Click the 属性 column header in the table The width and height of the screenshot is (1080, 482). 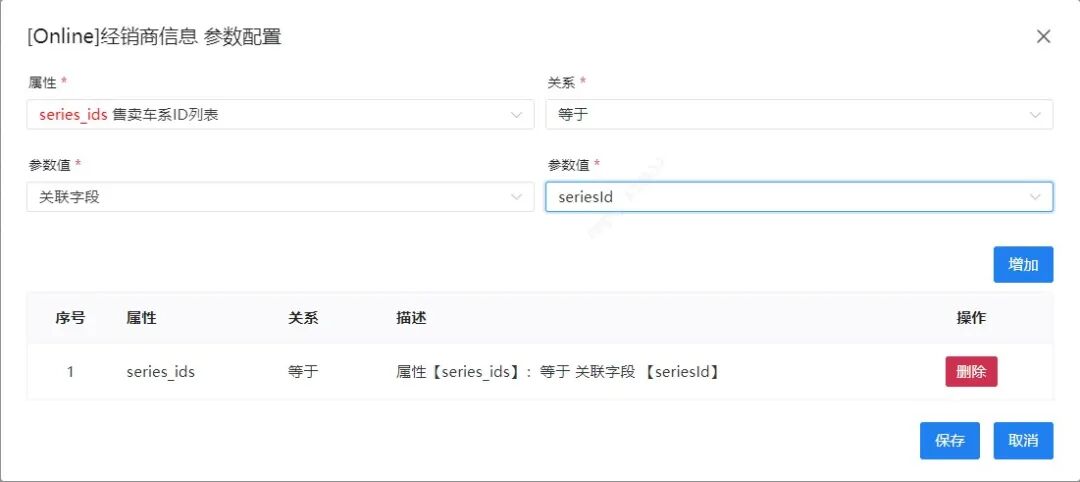[x=141, y=318]
